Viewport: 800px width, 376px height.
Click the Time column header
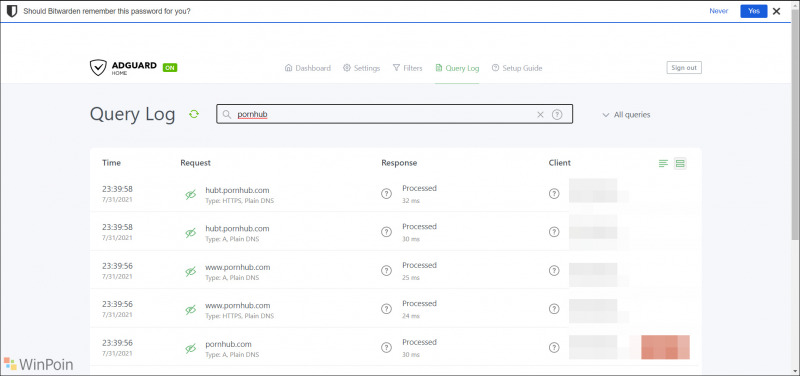111,163
